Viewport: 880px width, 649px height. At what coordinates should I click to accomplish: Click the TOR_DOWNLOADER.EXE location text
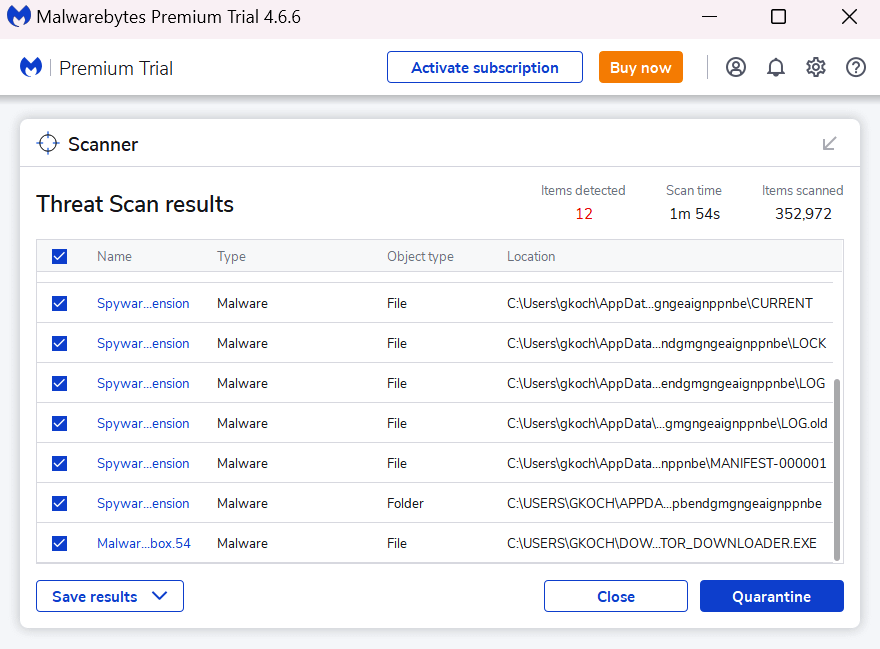point(662,543)
